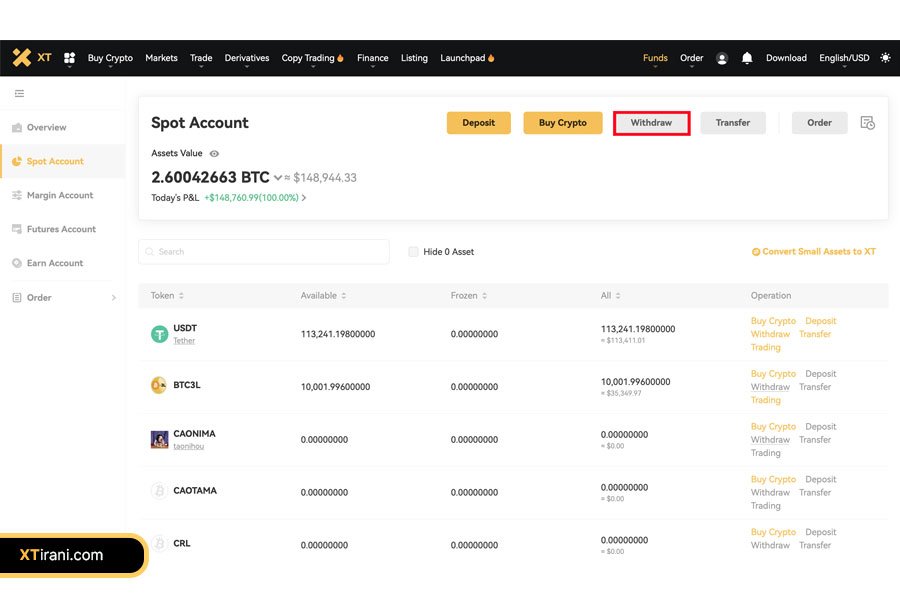Toggle assets value visibility eye
This screenshot has width=900, height=600.
214,154
